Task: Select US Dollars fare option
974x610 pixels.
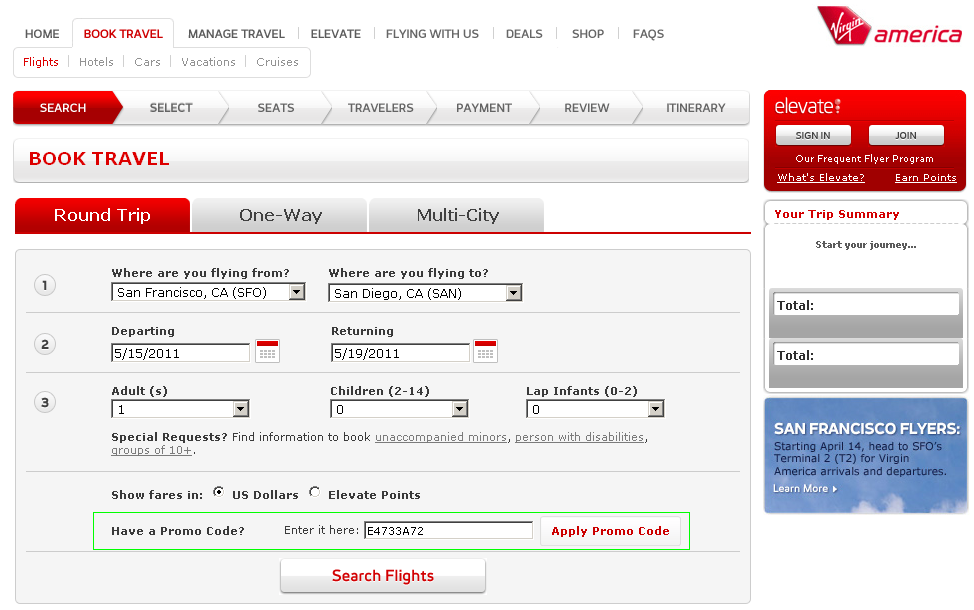Action: tap(219, 492)
